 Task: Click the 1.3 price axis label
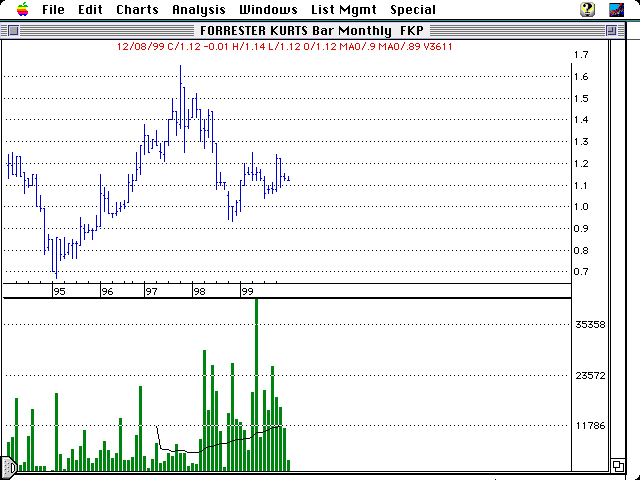point(581,142)
